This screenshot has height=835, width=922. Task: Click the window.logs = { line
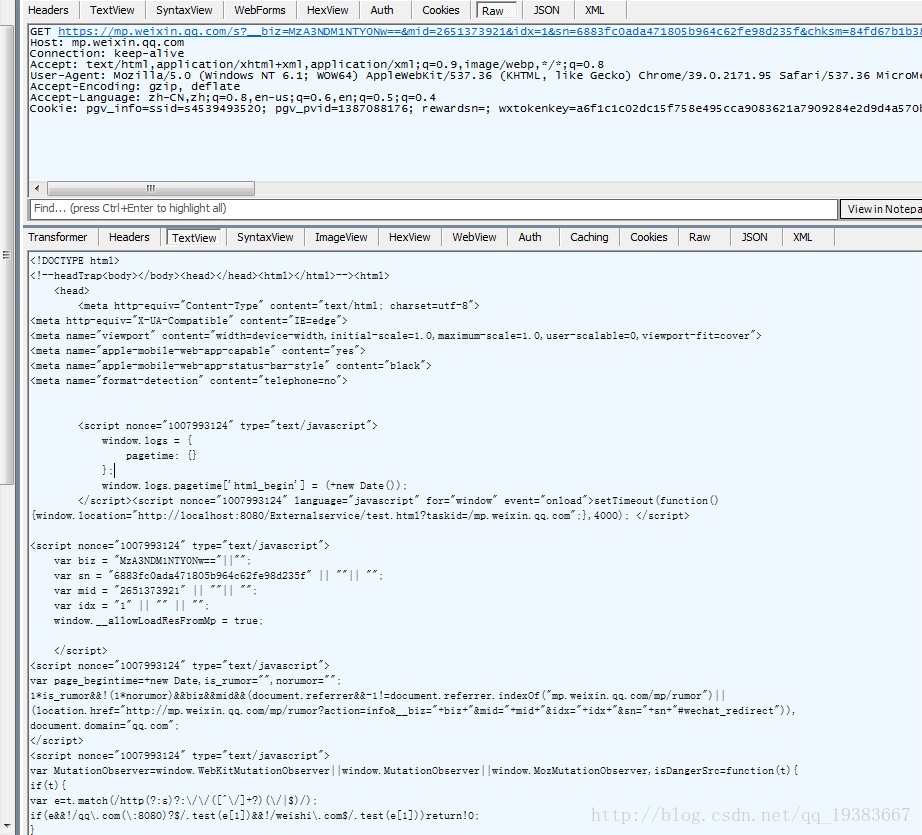(147, 440)
